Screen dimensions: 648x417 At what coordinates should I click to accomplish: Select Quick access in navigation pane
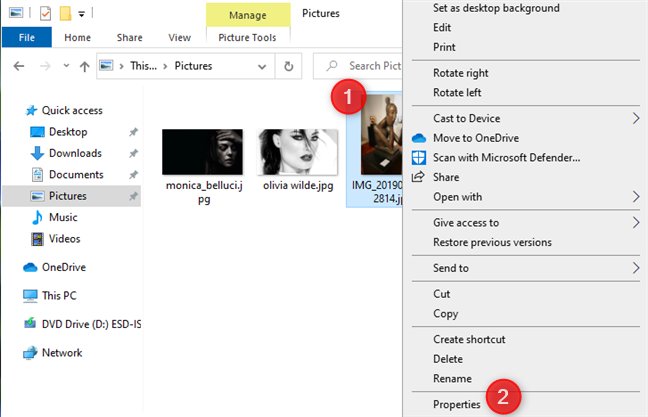[x=72, y=110]
